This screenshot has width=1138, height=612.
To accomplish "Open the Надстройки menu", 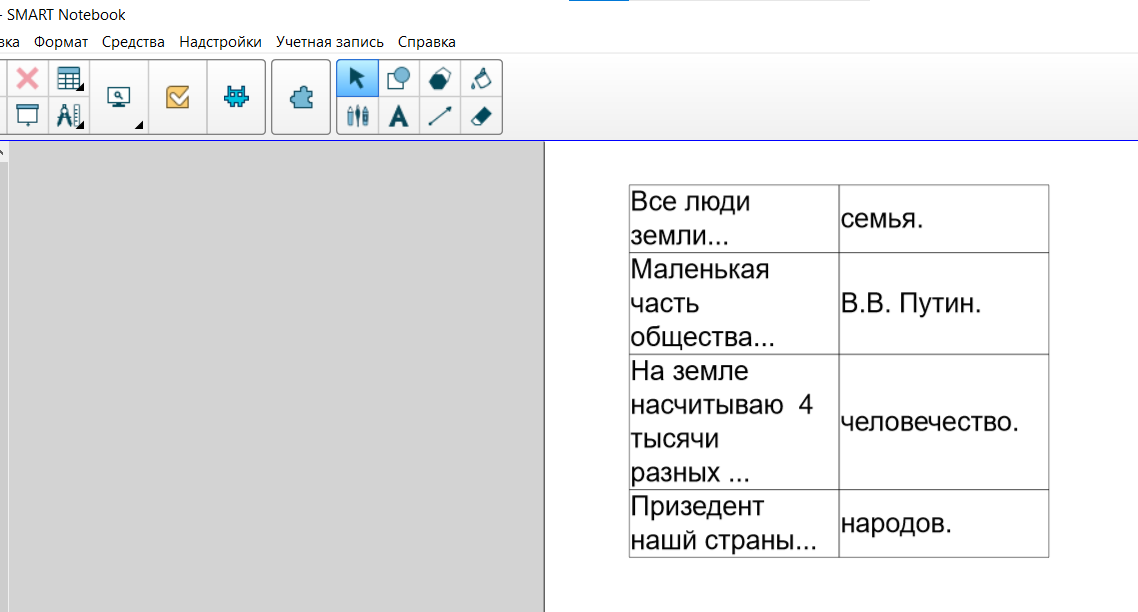I will pos(221,42).
